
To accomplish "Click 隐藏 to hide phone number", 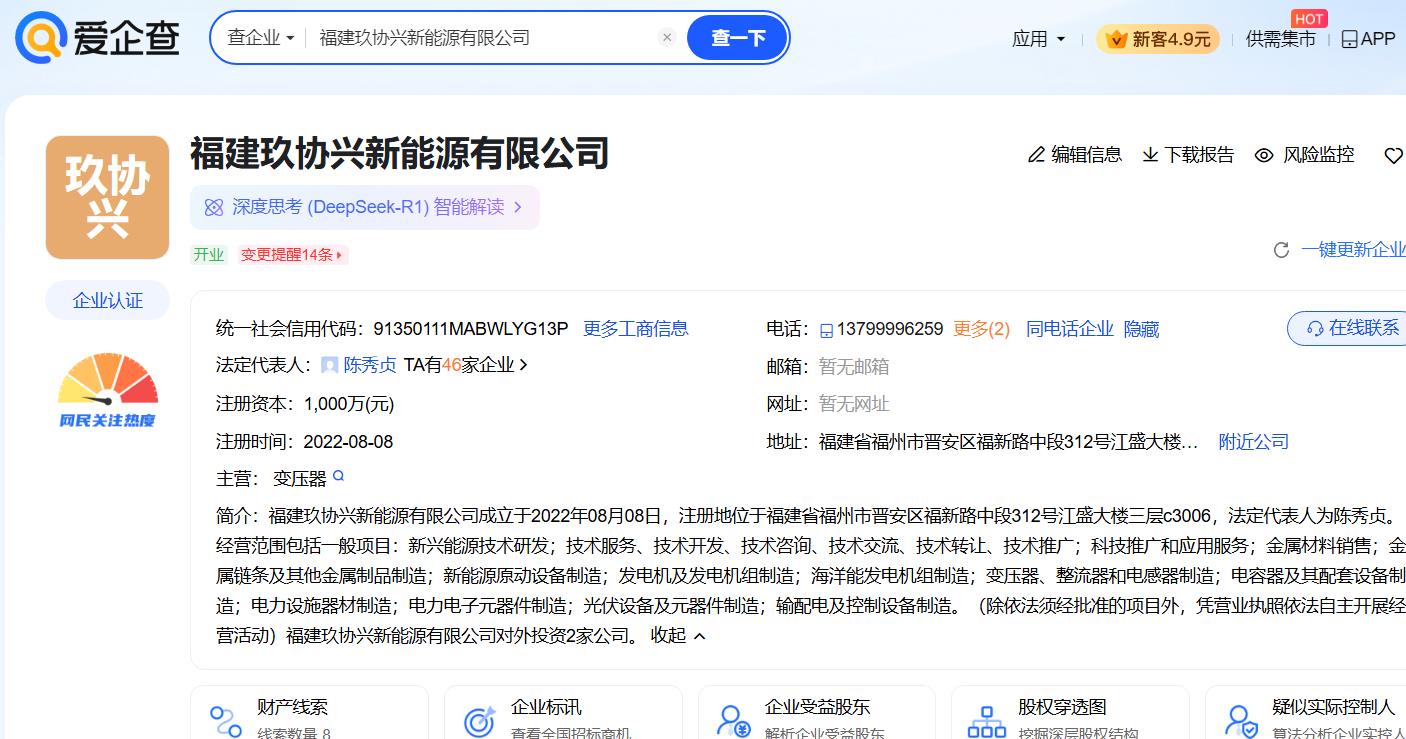I will [1141, 329].
